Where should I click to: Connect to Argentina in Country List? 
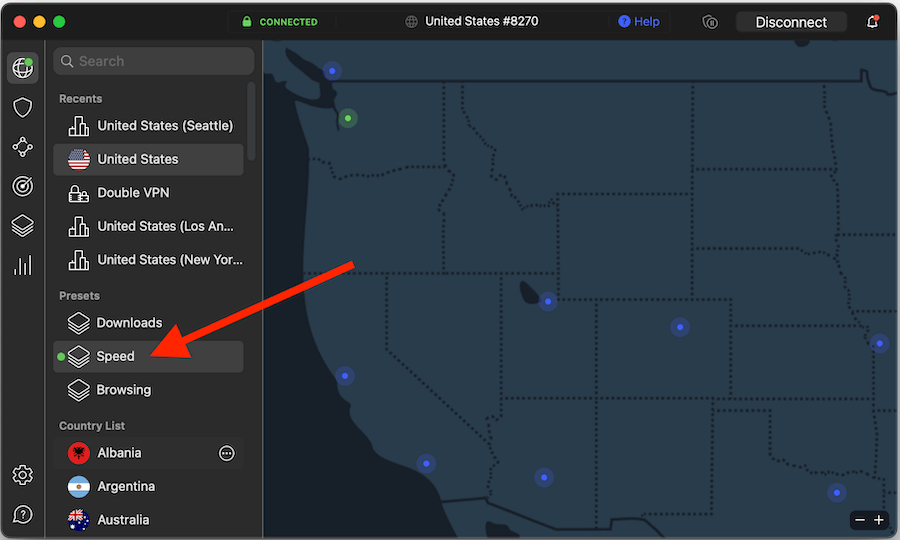pyautogui.click(x=148, y=487)
